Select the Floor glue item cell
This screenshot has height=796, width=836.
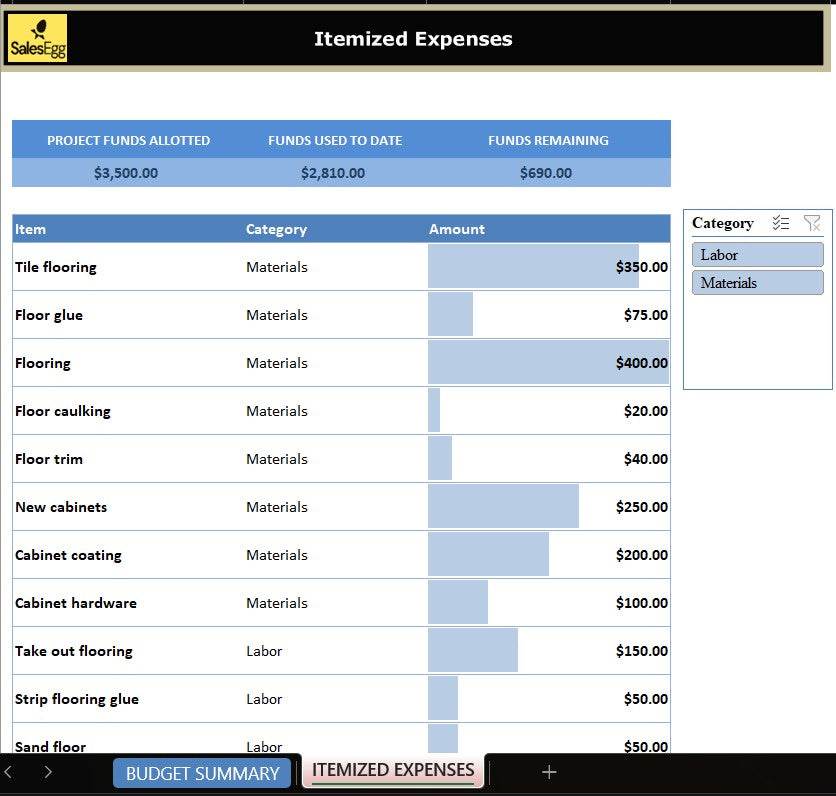128,315
